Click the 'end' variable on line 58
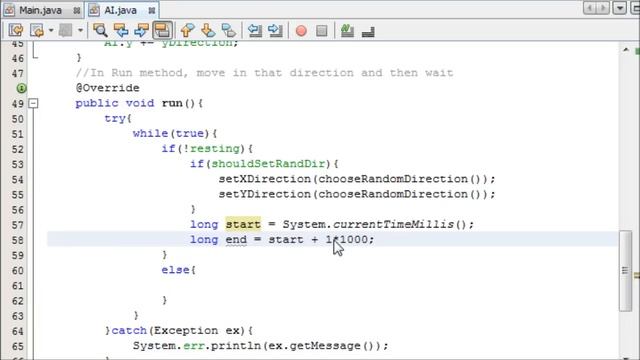 236,240
